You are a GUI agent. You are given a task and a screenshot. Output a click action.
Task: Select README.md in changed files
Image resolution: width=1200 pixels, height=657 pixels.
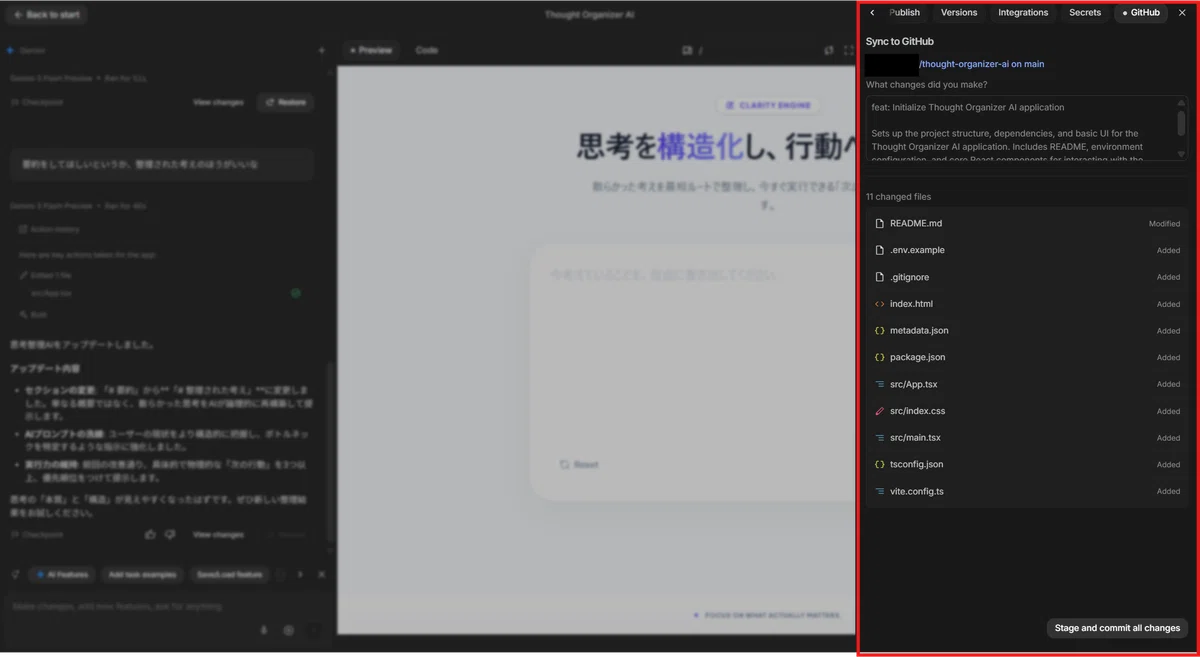[1027, 224]
